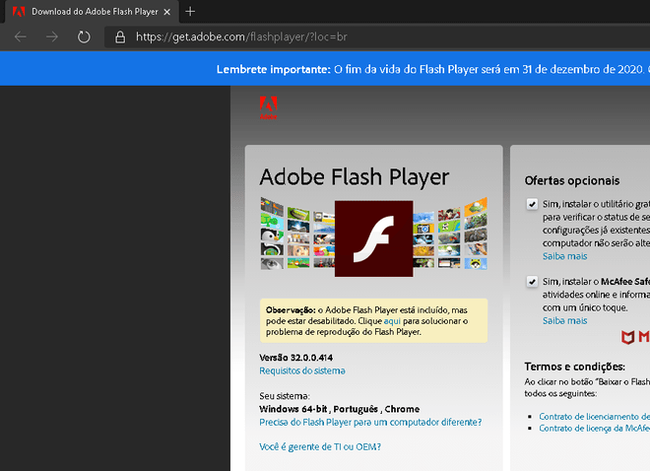
Task: Click the Adobe logo on the page
Action: [268, 108]
